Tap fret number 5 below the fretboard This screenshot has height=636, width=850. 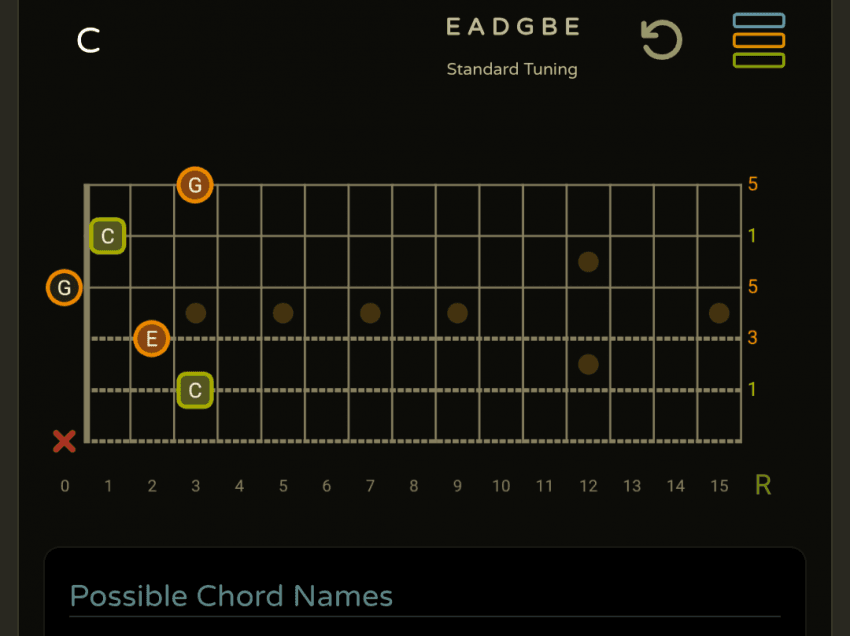click(x=283, y=487)
